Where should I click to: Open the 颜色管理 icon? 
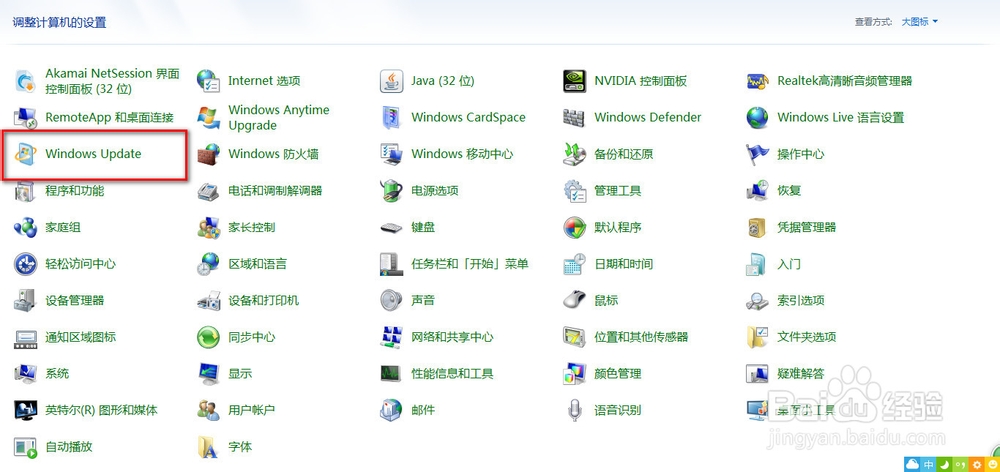575,373
